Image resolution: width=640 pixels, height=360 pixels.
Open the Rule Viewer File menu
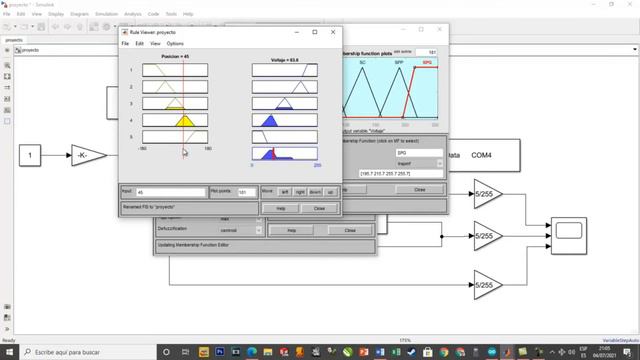click(x=125, y=44)
